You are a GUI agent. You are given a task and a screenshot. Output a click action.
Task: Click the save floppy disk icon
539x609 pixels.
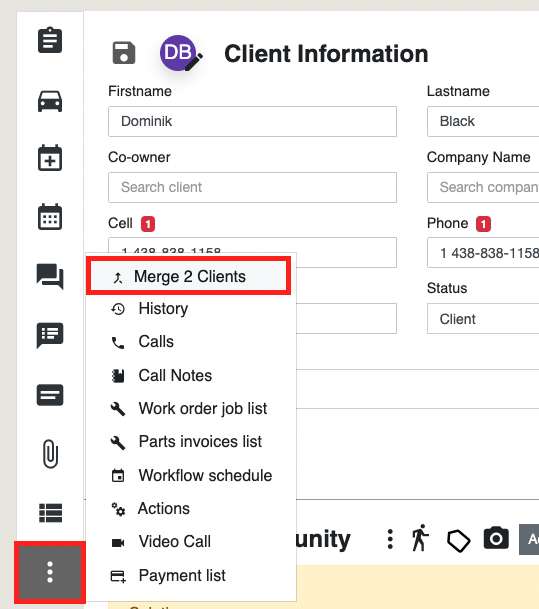click(x=124, y=53)
